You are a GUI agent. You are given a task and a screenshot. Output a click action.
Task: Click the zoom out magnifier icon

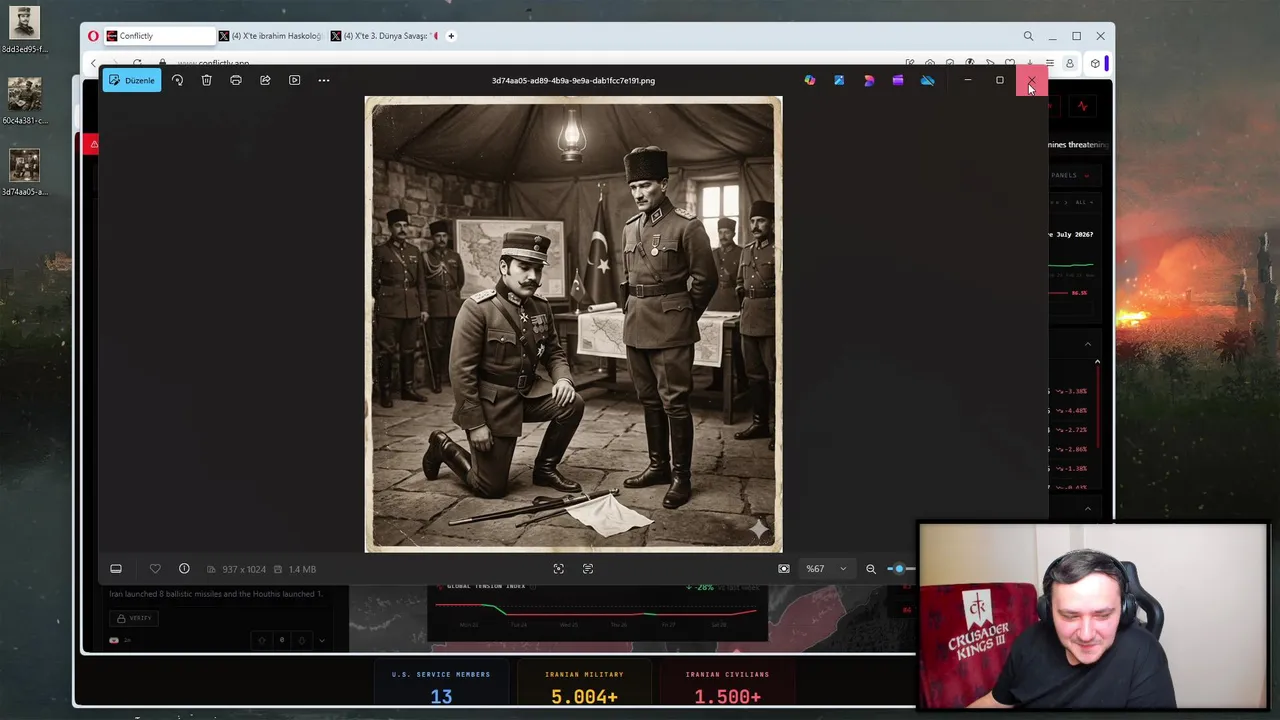[x=871, y=569]
